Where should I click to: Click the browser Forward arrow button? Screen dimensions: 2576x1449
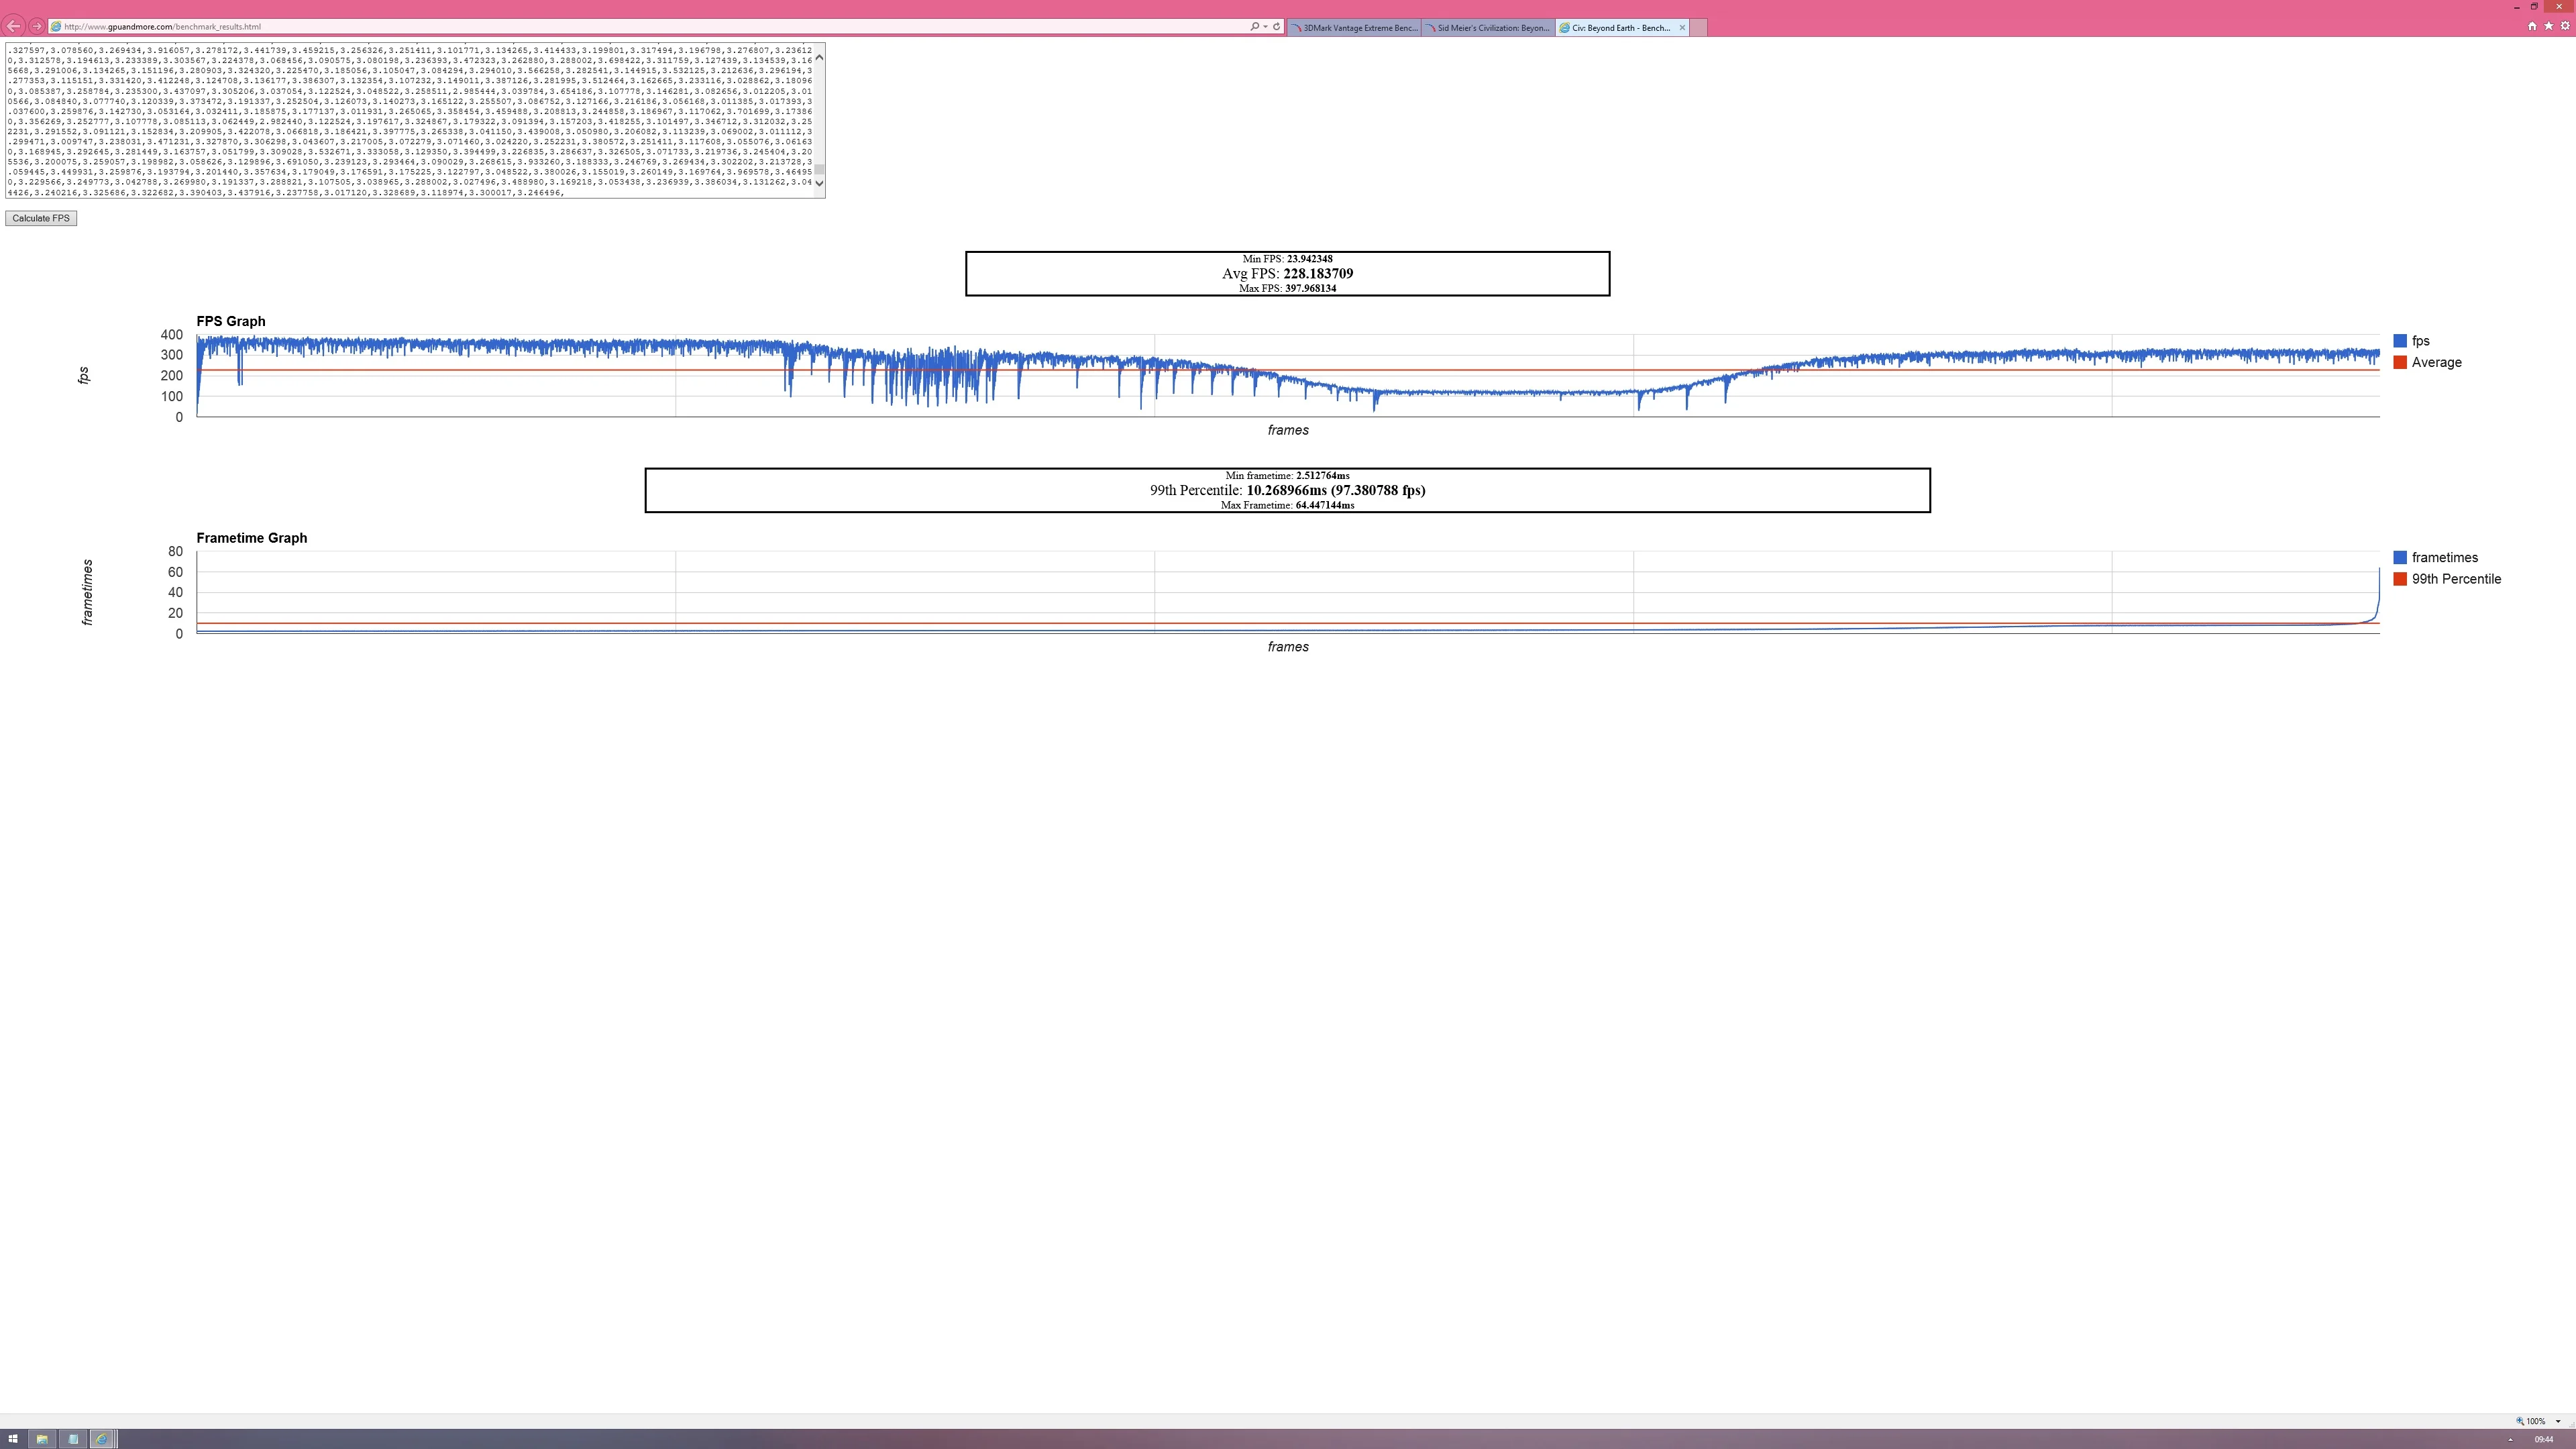click(37, 26)
